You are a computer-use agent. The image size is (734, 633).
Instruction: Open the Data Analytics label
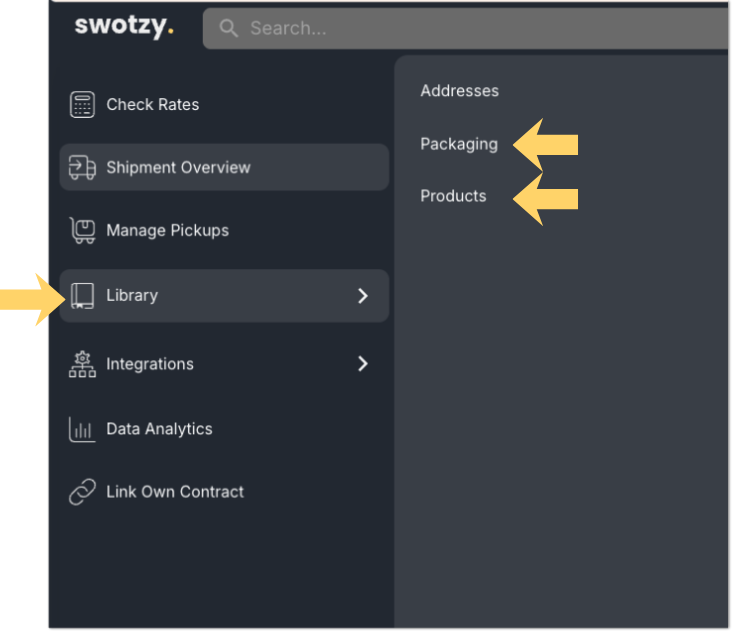(159, 429)
